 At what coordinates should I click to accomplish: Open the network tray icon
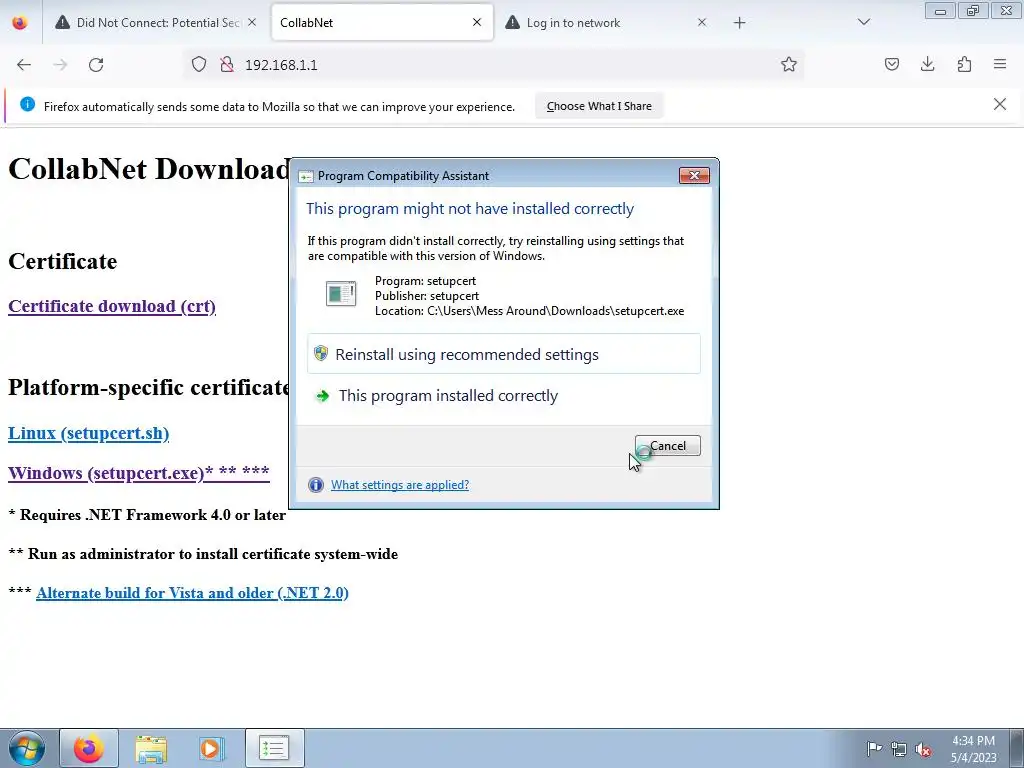[899, 748]
